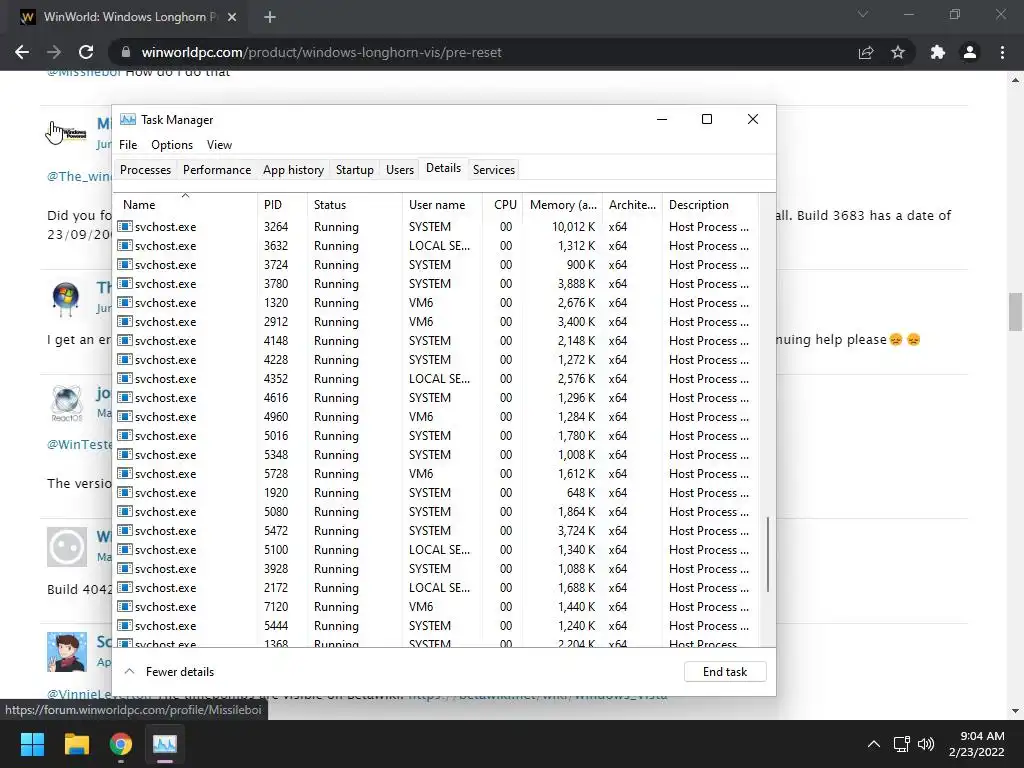Open Task Manager File menu
1024x768 pixels.
128,145
